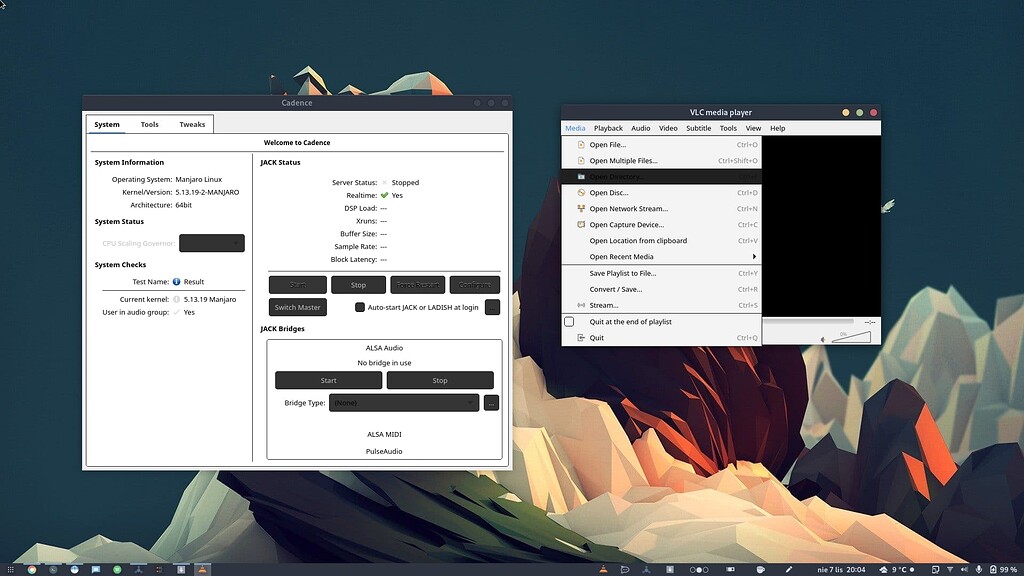Open Capture Device from the Media menu
The width and height of the screenshot is (1024, 576).
coord(625,225)
